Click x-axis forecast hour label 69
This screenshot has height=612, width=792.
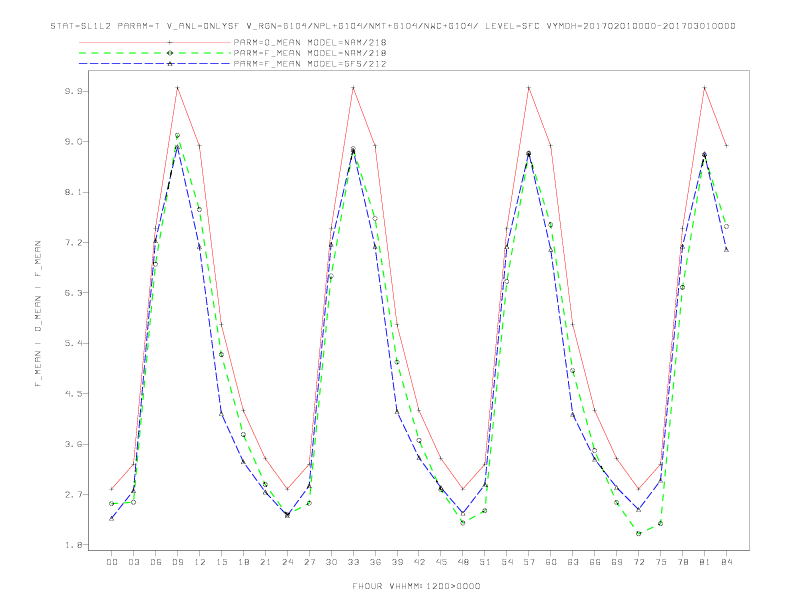click(617, 562)
